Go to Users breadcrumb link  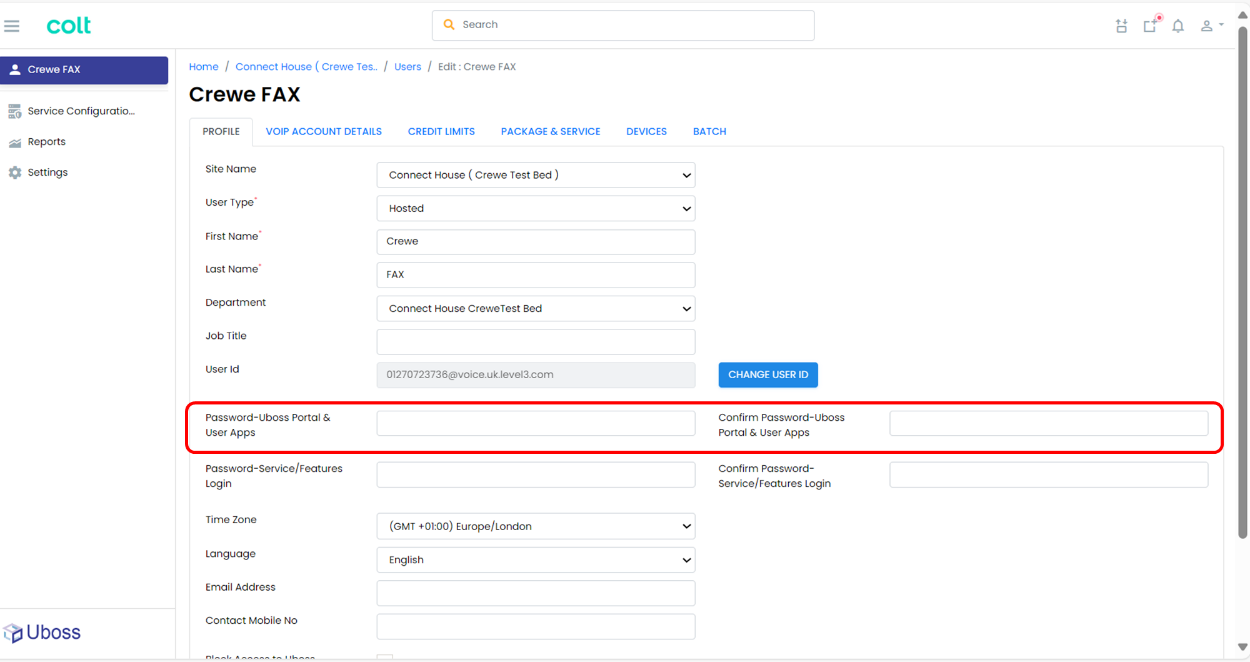[x=407, y=67]
